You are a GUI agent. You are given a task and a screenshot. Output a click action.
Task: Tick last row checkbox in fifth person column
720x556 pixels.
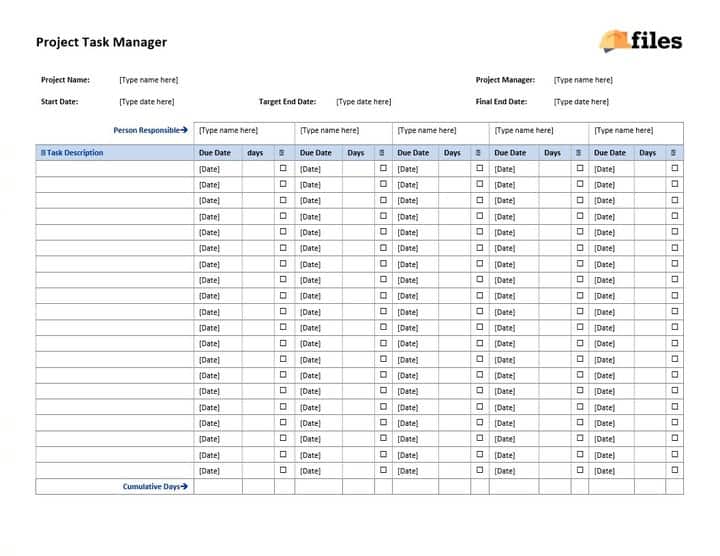coord(675,470)
